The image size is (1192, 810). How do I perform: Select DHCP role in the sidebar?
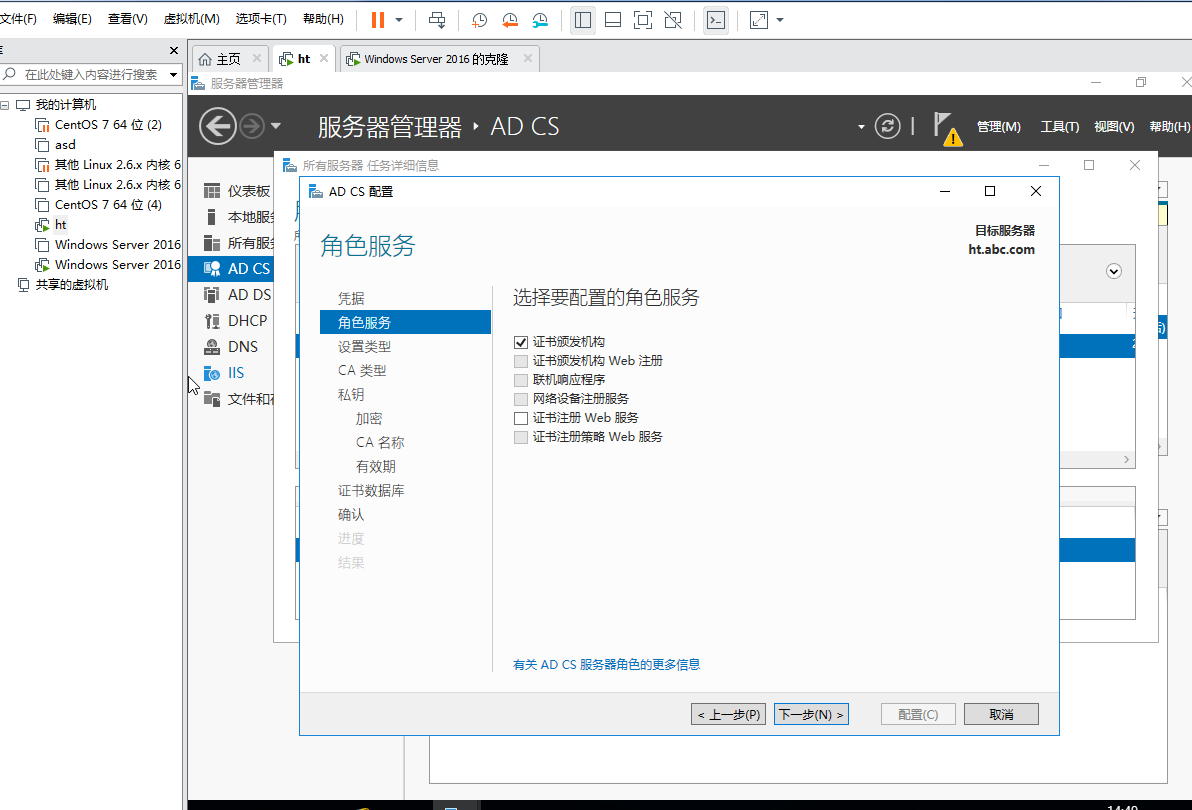point(236,321)
